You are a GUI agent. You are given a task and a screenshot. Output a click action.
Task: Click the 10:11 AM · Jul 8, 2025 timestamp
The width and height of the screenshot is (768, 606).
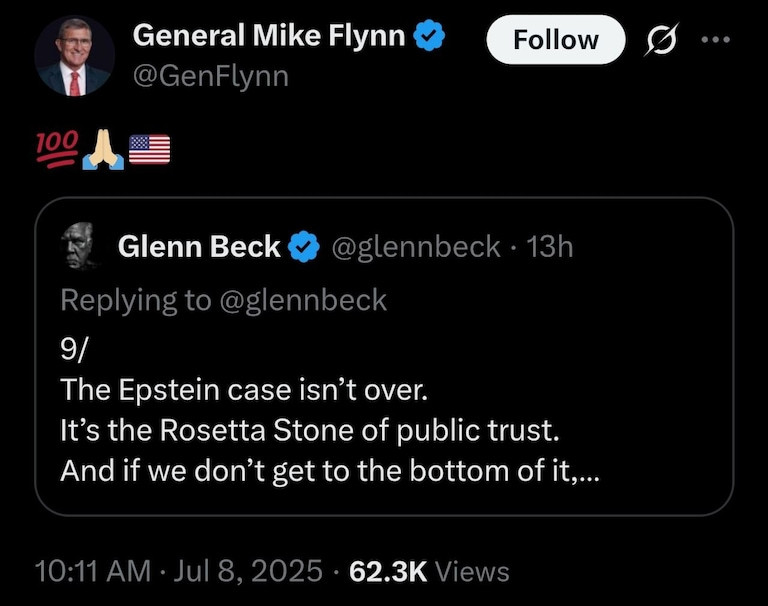tap(178, 571)
